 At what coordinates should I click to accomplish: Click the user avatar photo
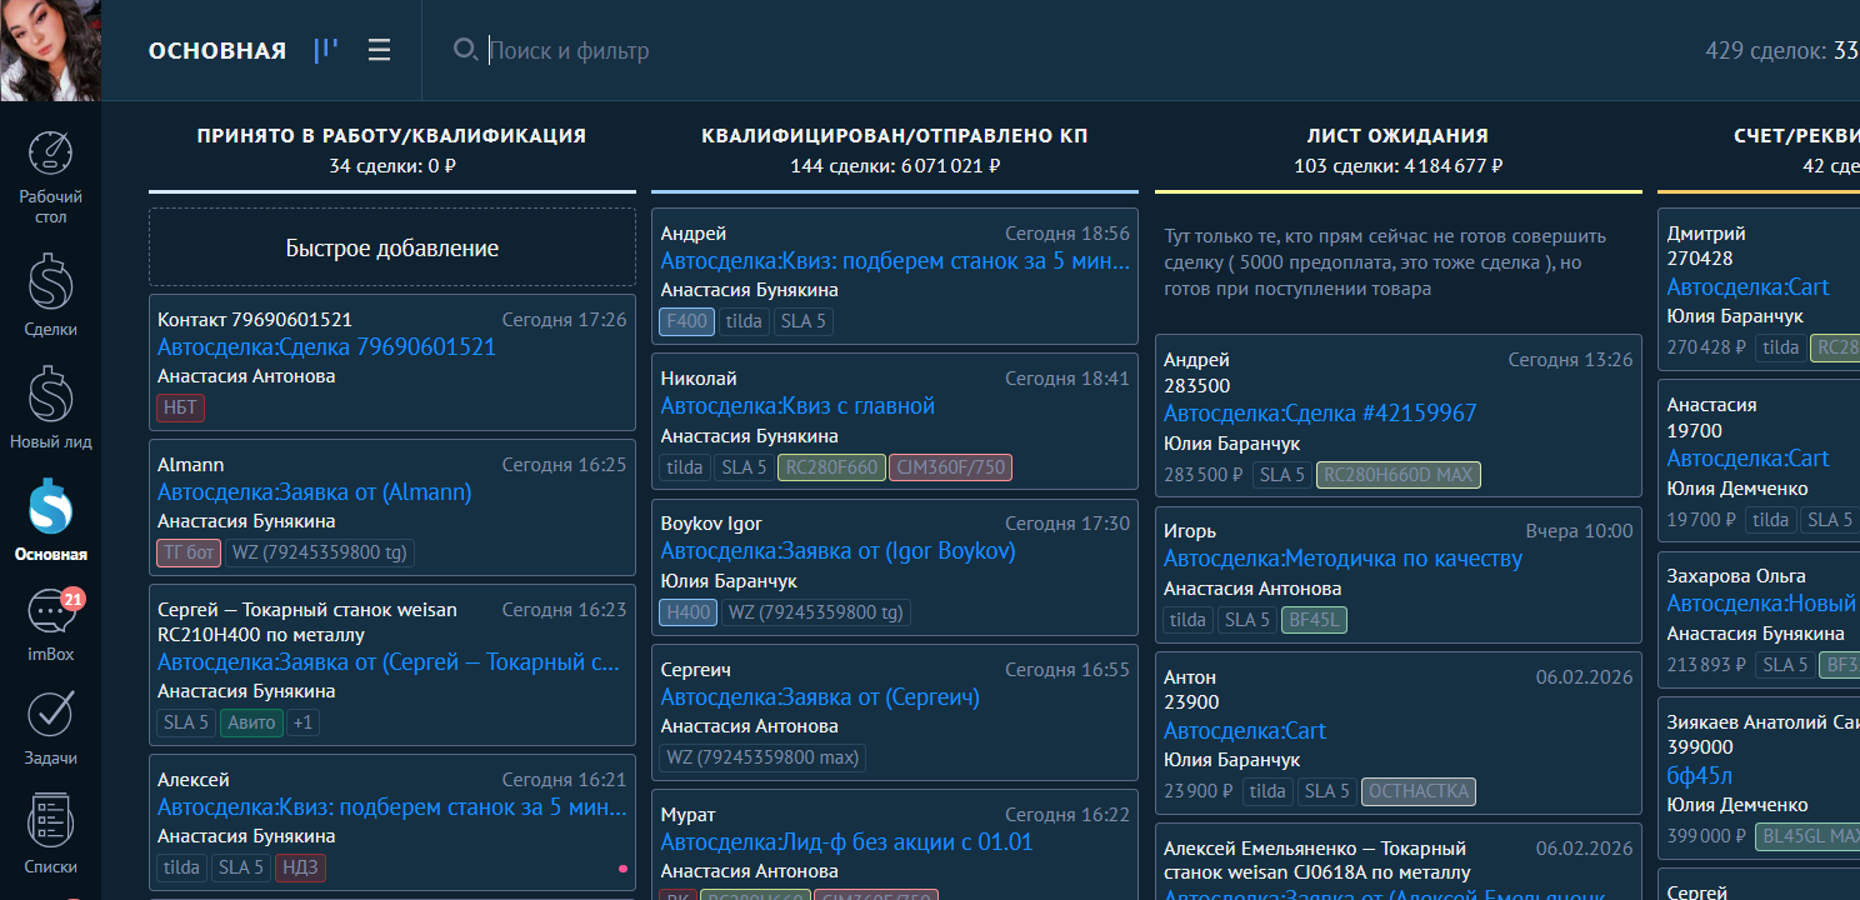tap(50, 50)
